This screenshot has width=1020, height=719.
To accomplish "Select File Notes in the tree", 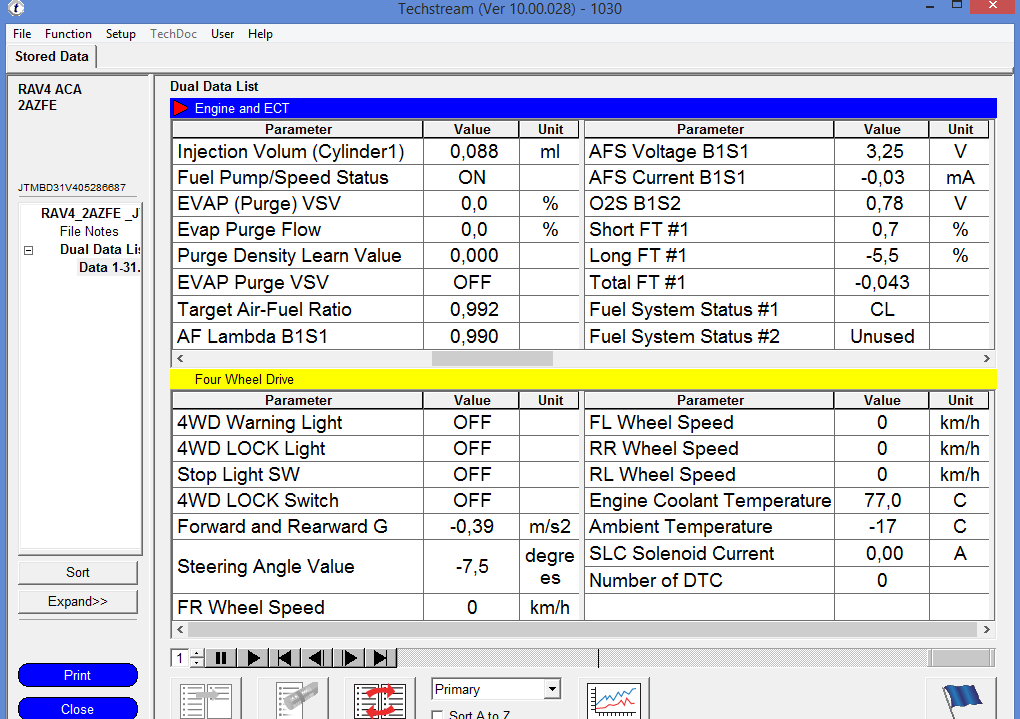I will tap(89, 232).
